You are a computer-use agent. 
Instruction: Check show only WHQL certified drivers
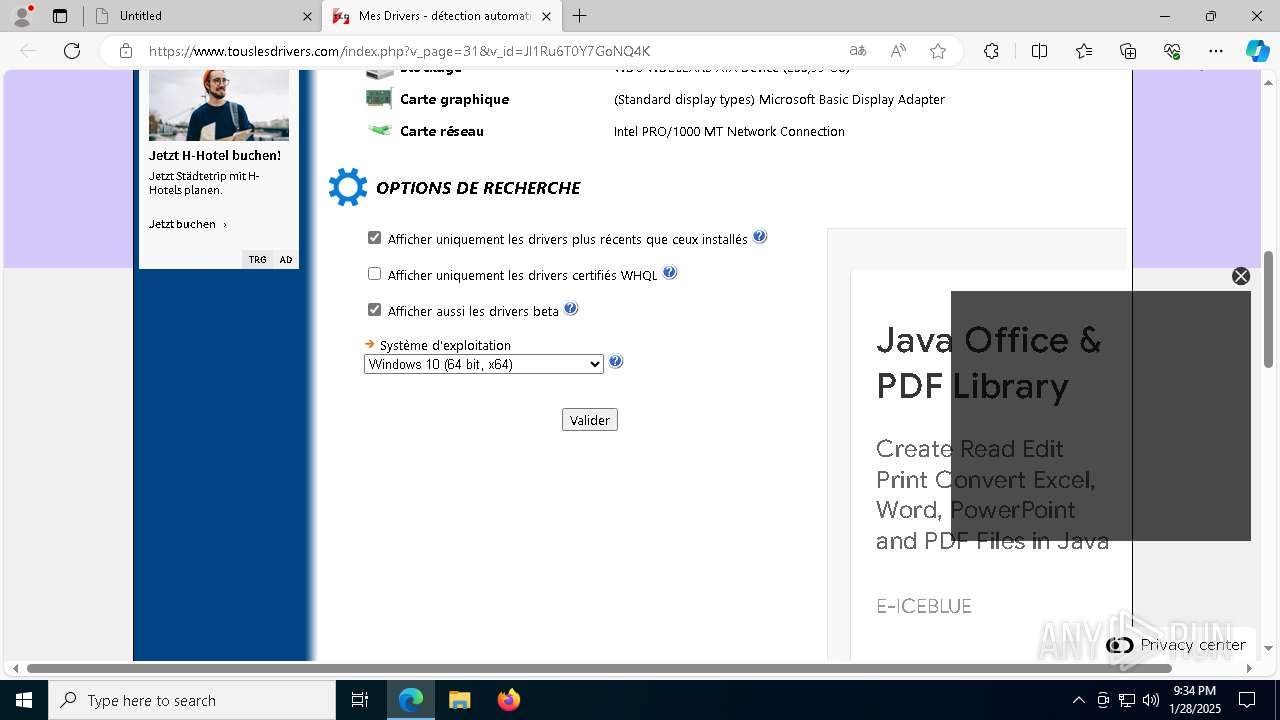coord(374,274)
